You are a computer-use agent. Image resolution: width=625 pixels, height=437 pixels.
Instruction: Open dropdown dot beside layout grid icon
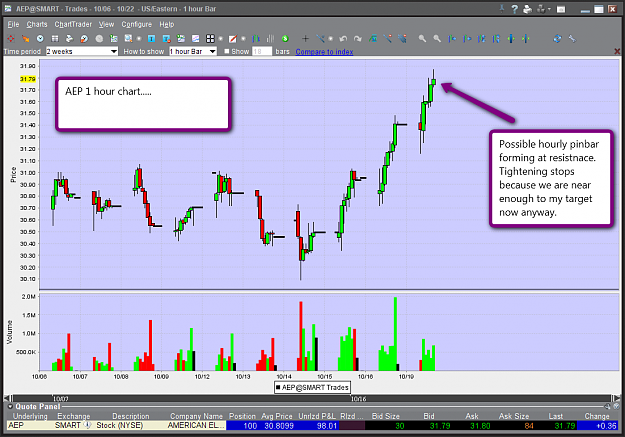click(220, 39)
